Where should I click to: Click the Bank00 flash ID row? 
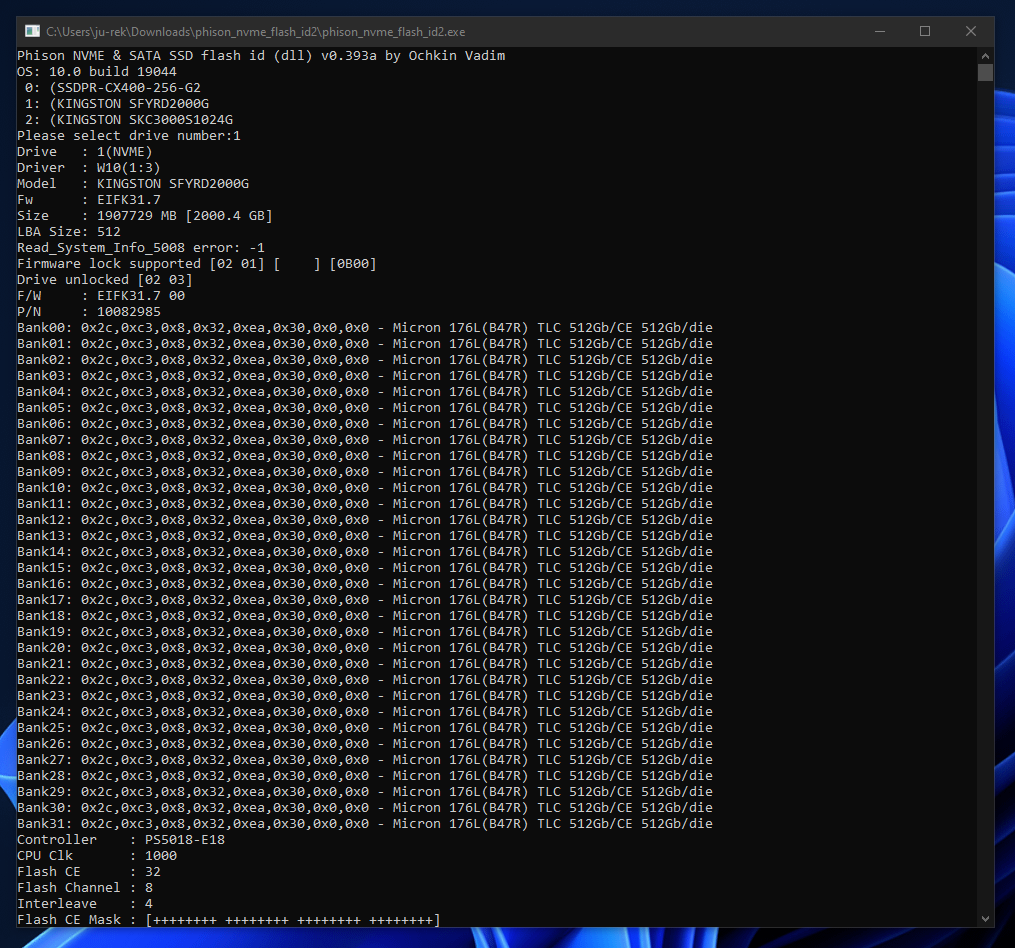[364, 328]
